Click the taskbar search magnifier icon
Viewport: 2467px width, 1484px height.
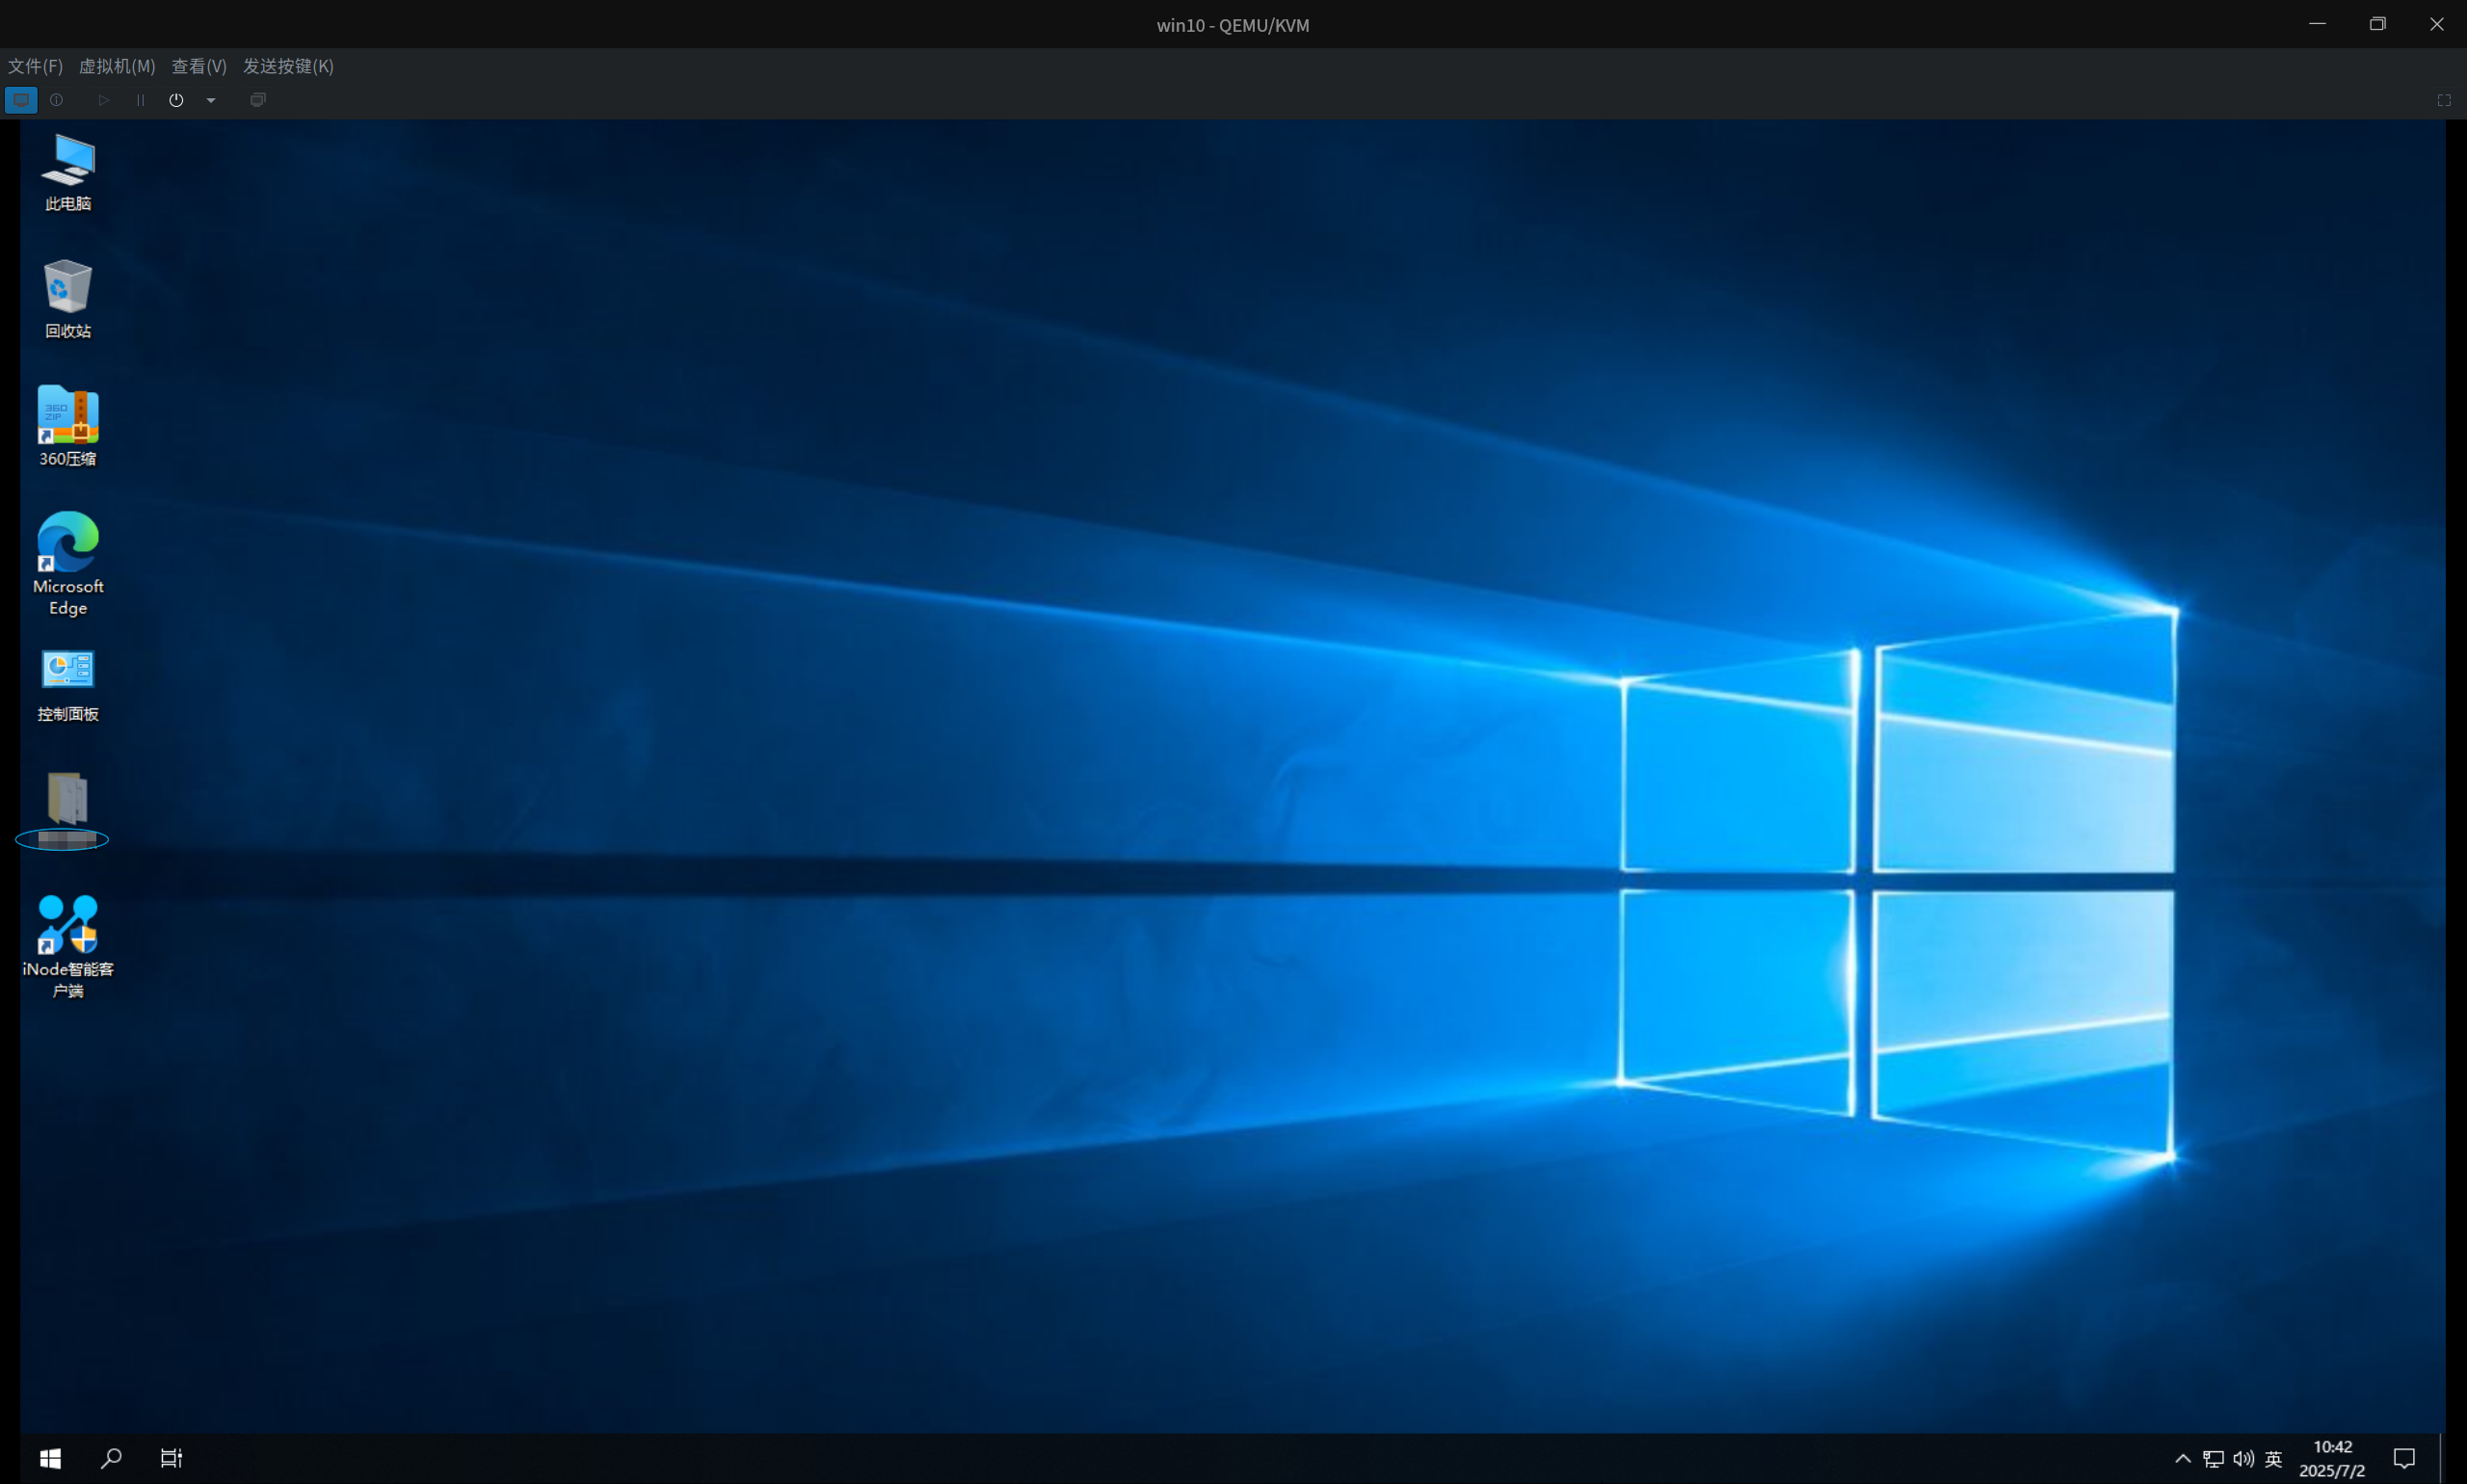coord(111,1458)
